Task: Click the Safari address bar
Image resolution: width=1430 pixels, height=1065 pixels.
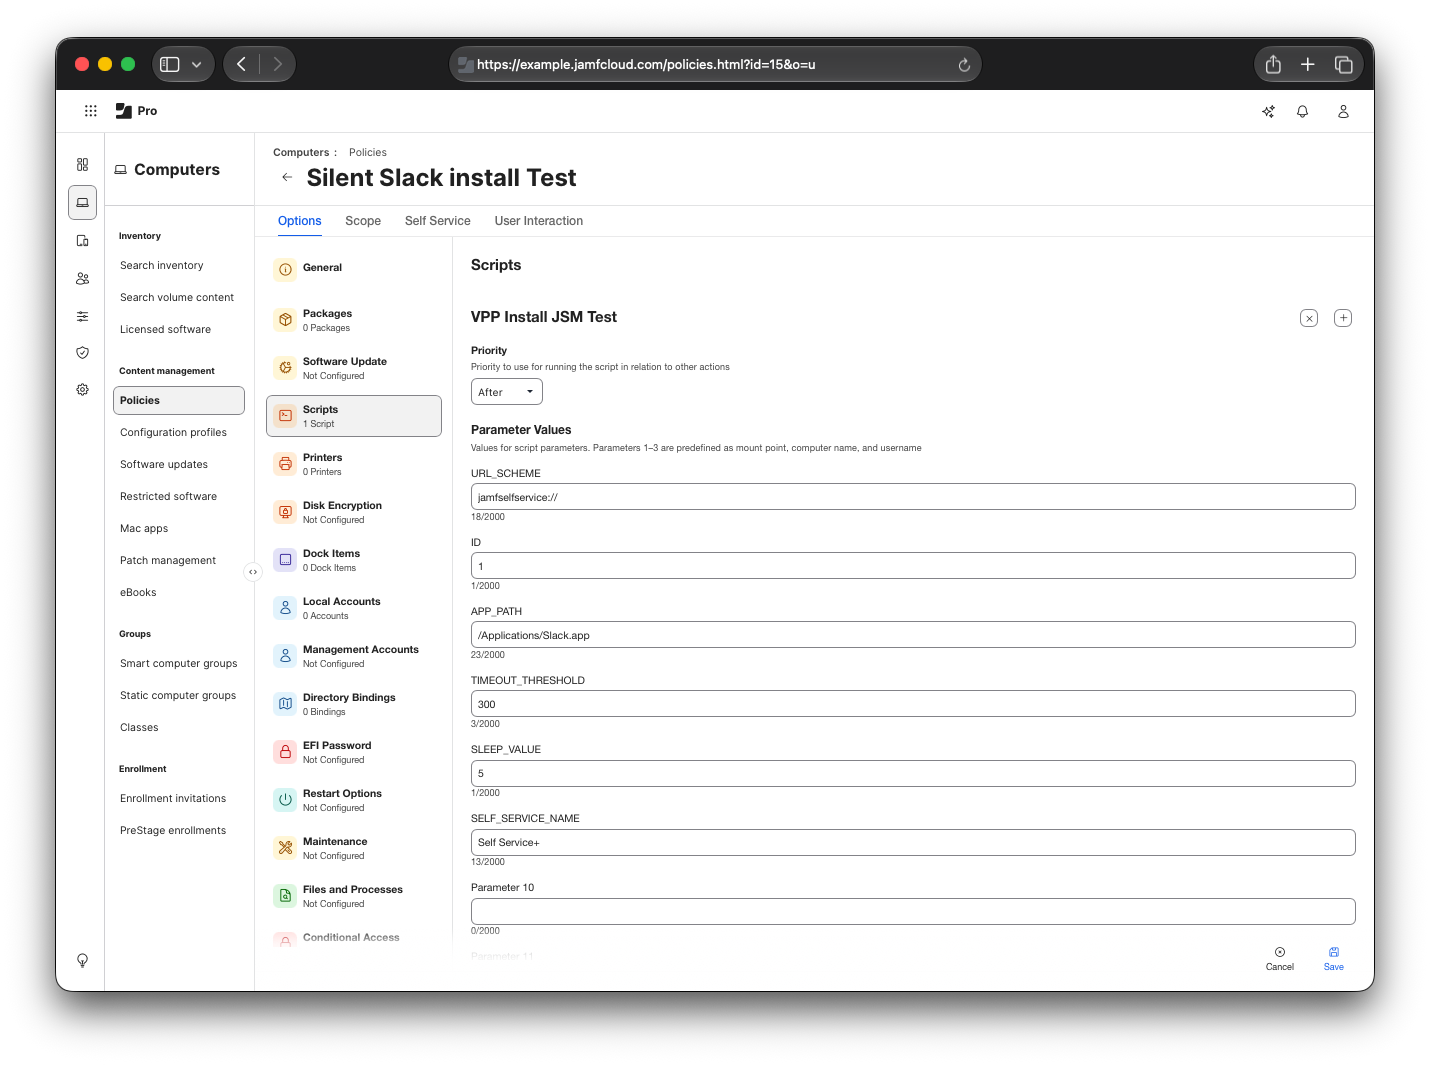Action: click(715, 64)
